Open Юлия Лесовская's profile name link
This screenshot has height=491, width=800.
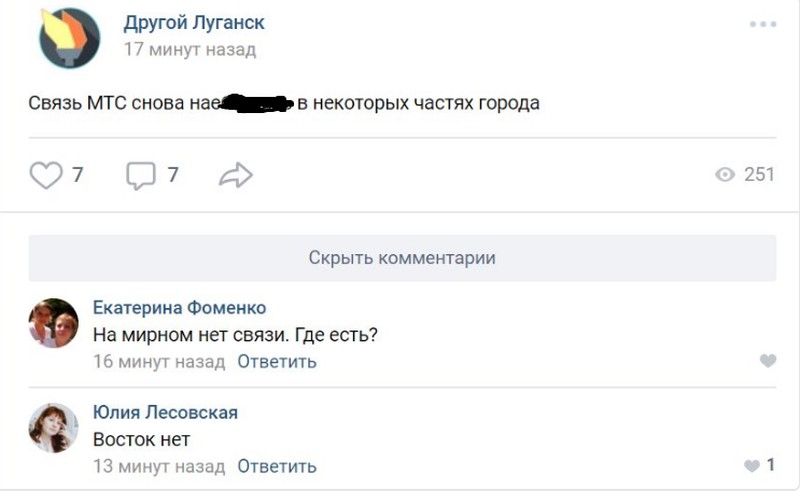coord(165,412)
